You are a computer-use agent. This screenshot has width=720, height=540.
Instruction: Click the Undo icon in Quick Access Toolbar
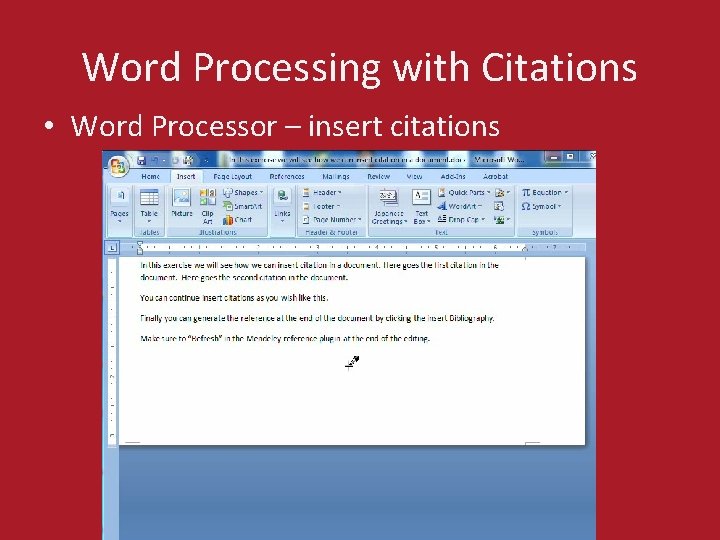pos(155,160)
